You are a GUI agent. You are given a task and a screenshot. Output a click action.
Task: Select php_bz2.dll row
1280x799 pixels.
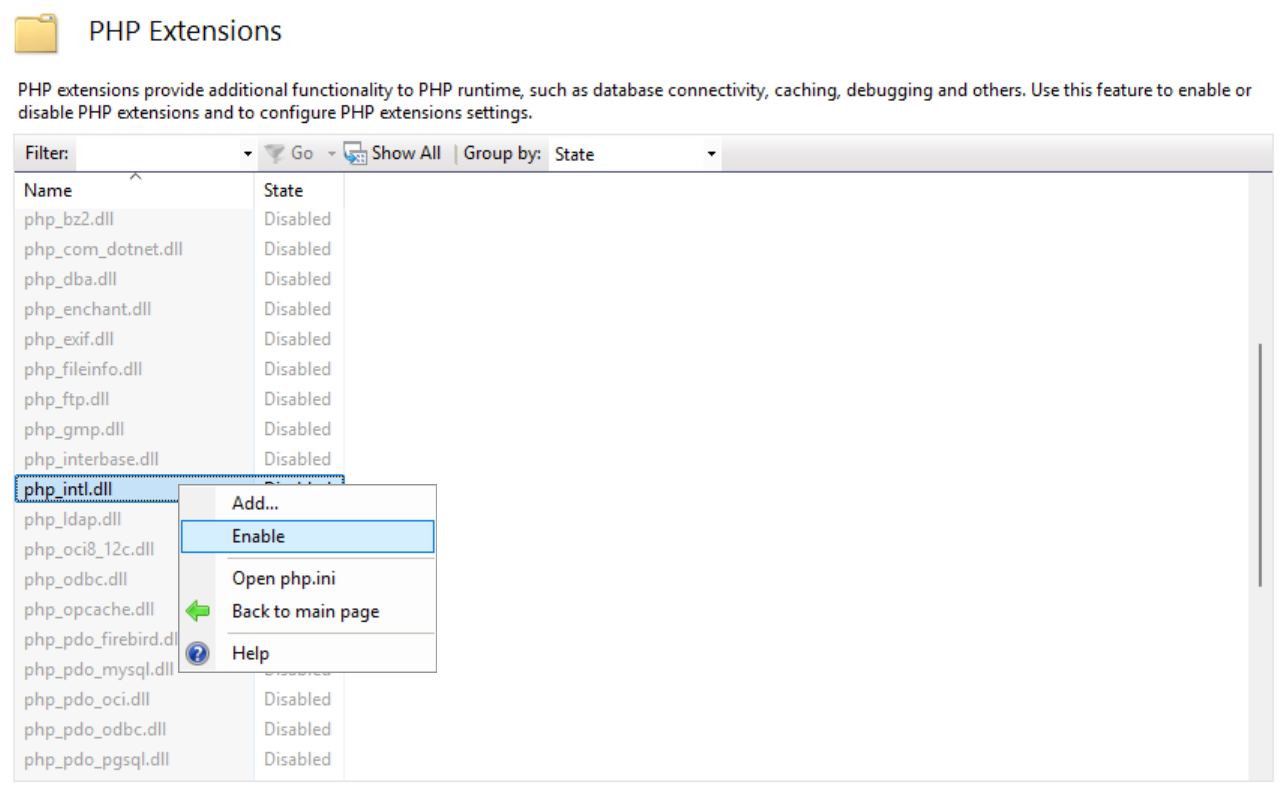pyautogui.click(x=179, y=219)
